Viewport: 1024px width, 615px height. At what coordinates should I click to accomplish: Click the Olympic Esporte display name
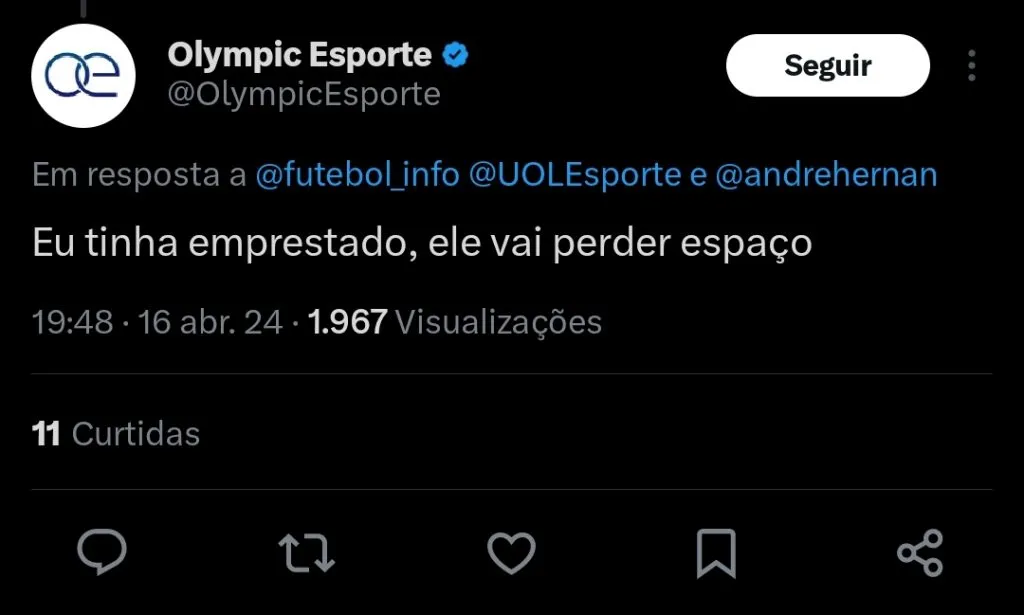click(299, 55)
